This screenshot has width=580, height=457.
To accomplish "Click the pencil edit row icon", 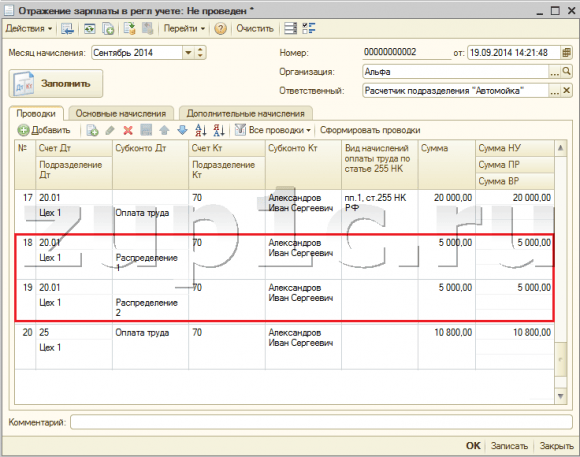I will [110, 130].
